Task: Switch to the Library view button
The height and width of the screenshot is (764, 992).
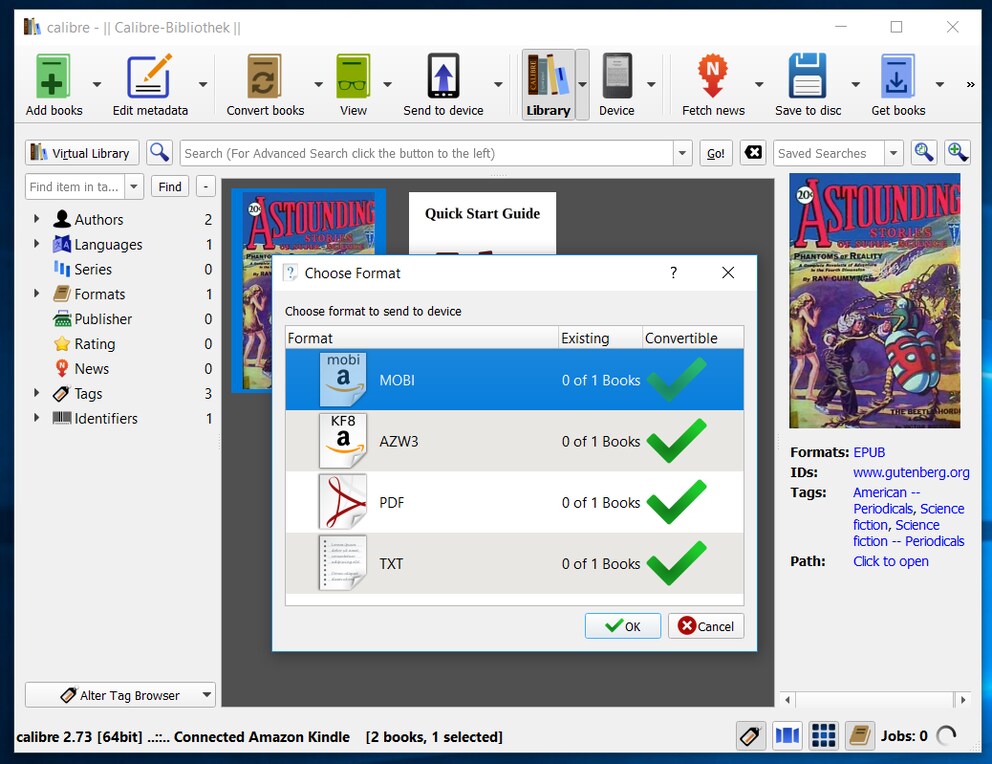Action: (548, 85)
